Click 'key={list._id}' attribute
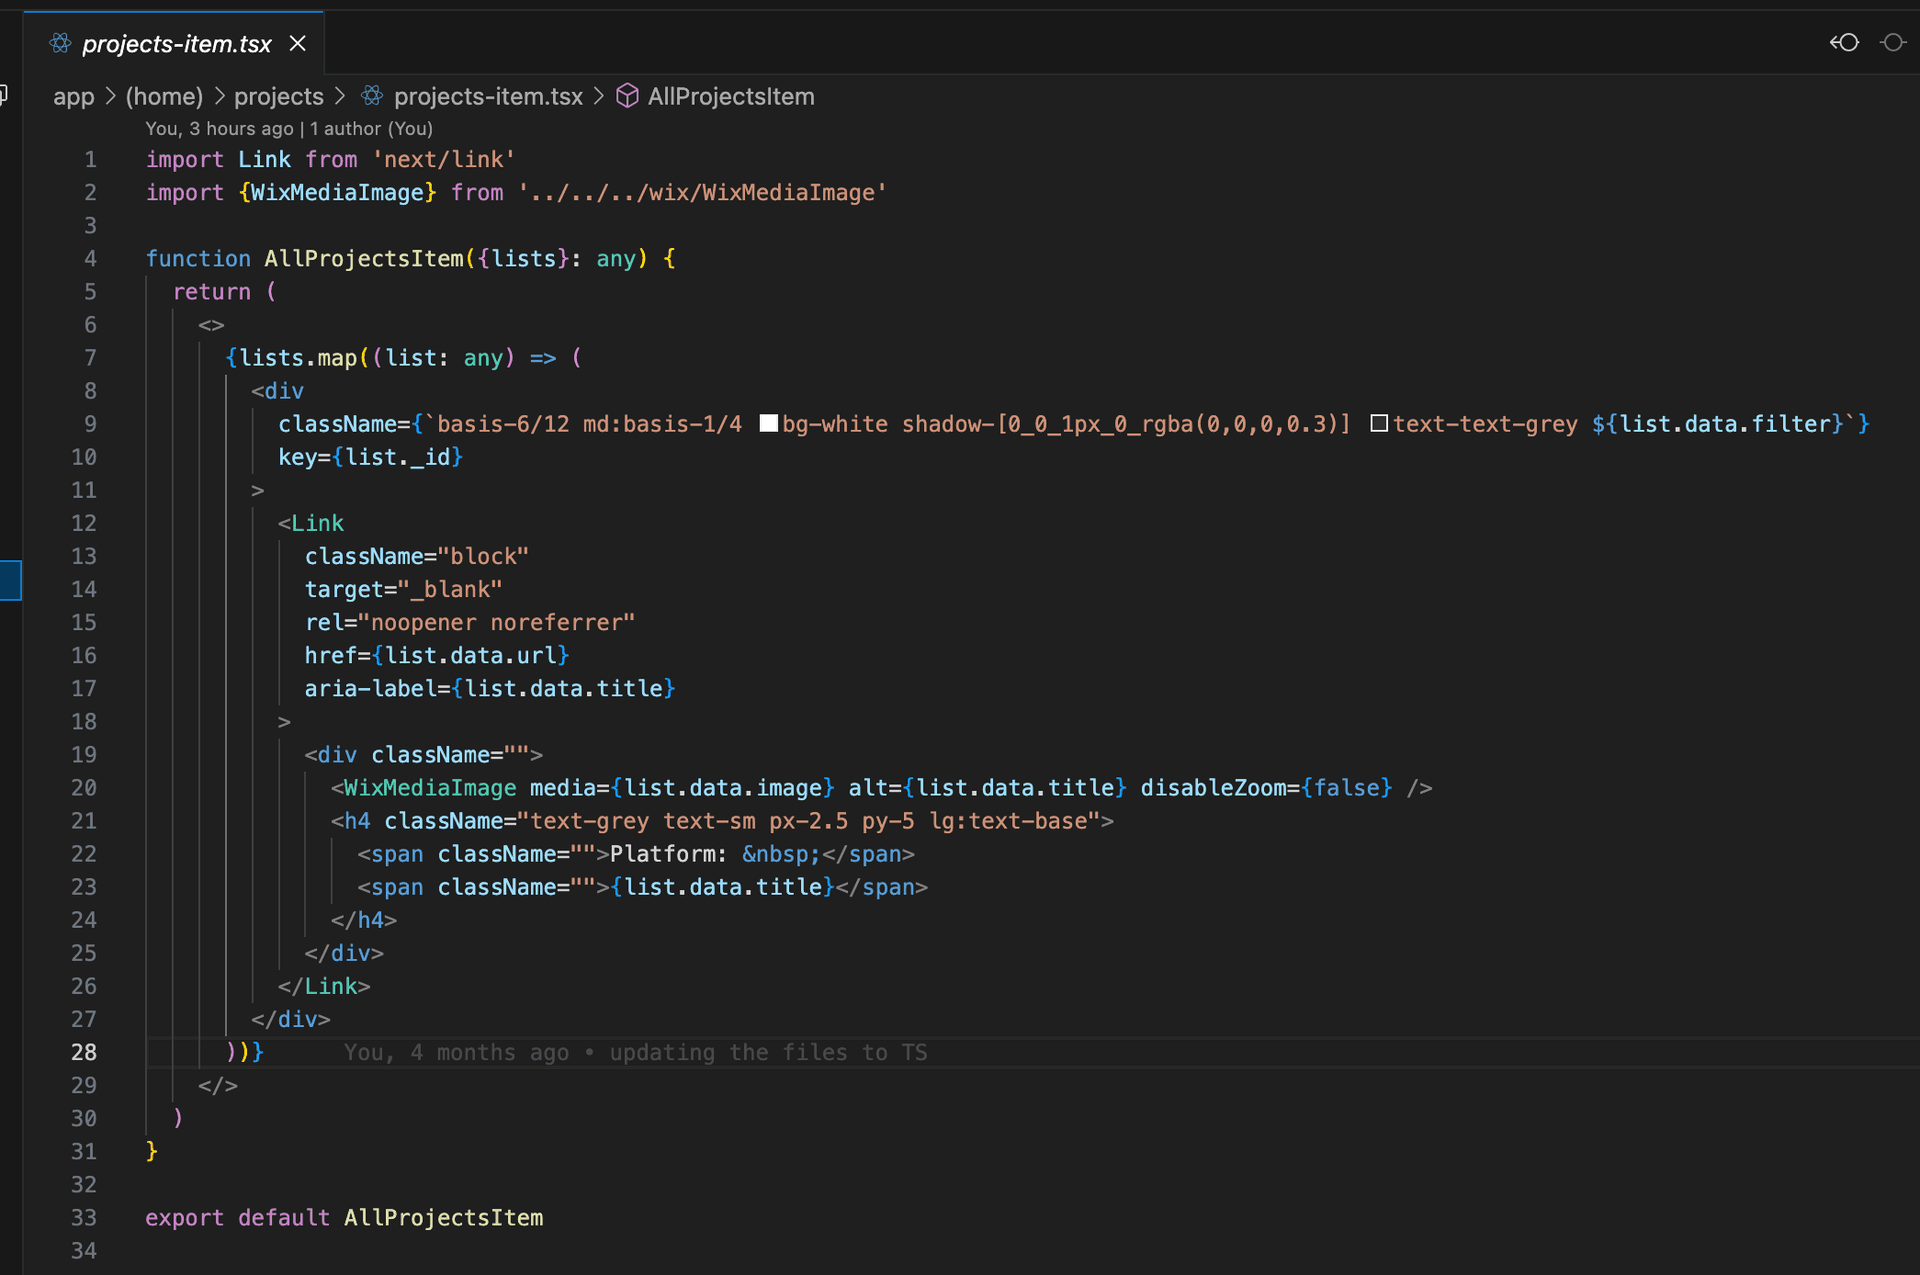This screenshot has height=1275, width=1920. pos(371,457)
